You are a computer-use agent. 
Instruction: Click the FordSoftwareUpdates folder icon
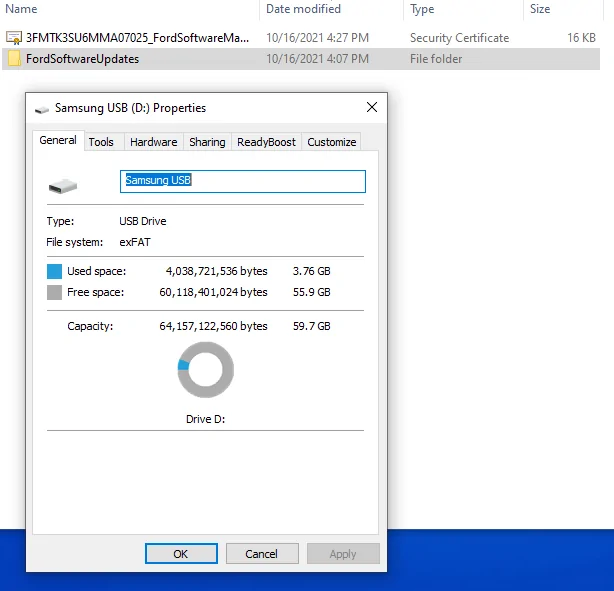[x=14, y=59]
